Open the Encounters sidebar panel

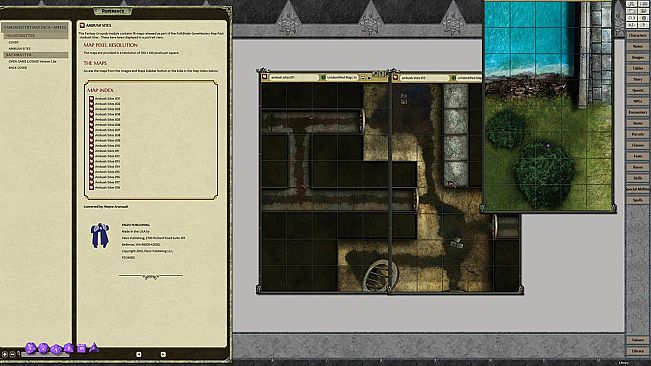click(637, 112)
